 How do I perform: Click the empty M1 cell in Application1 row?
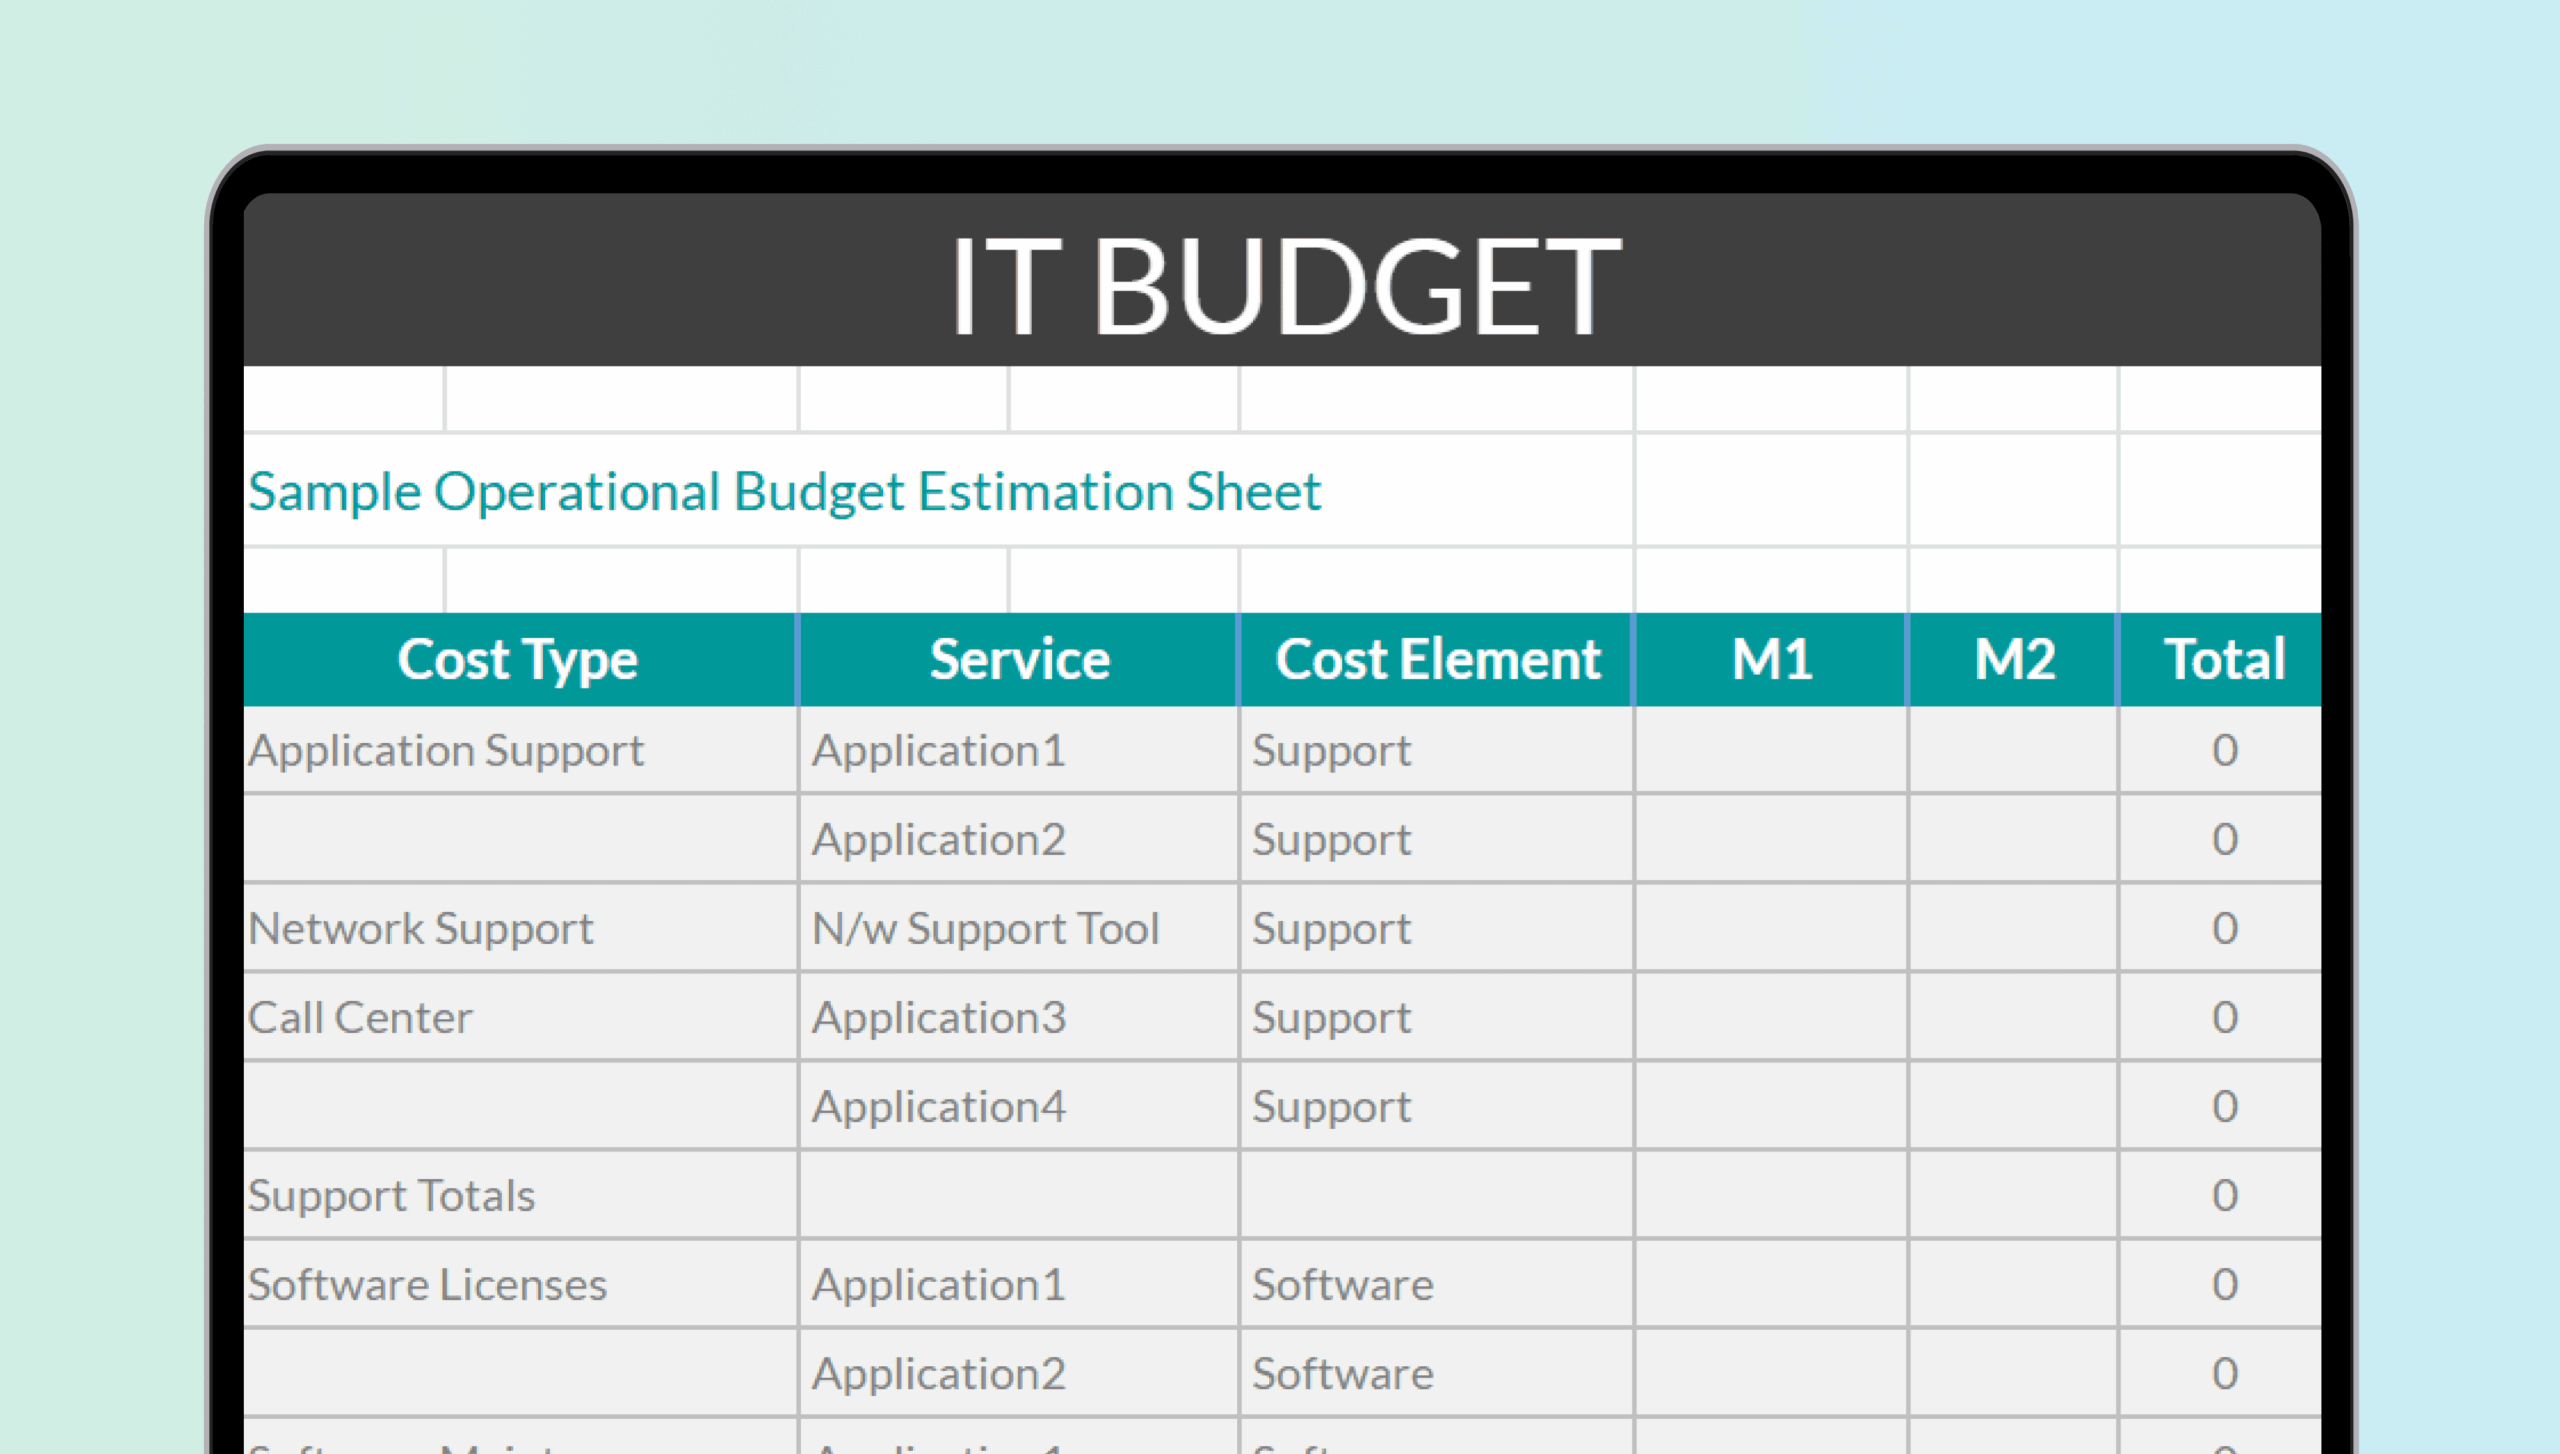click(1772, 750)
